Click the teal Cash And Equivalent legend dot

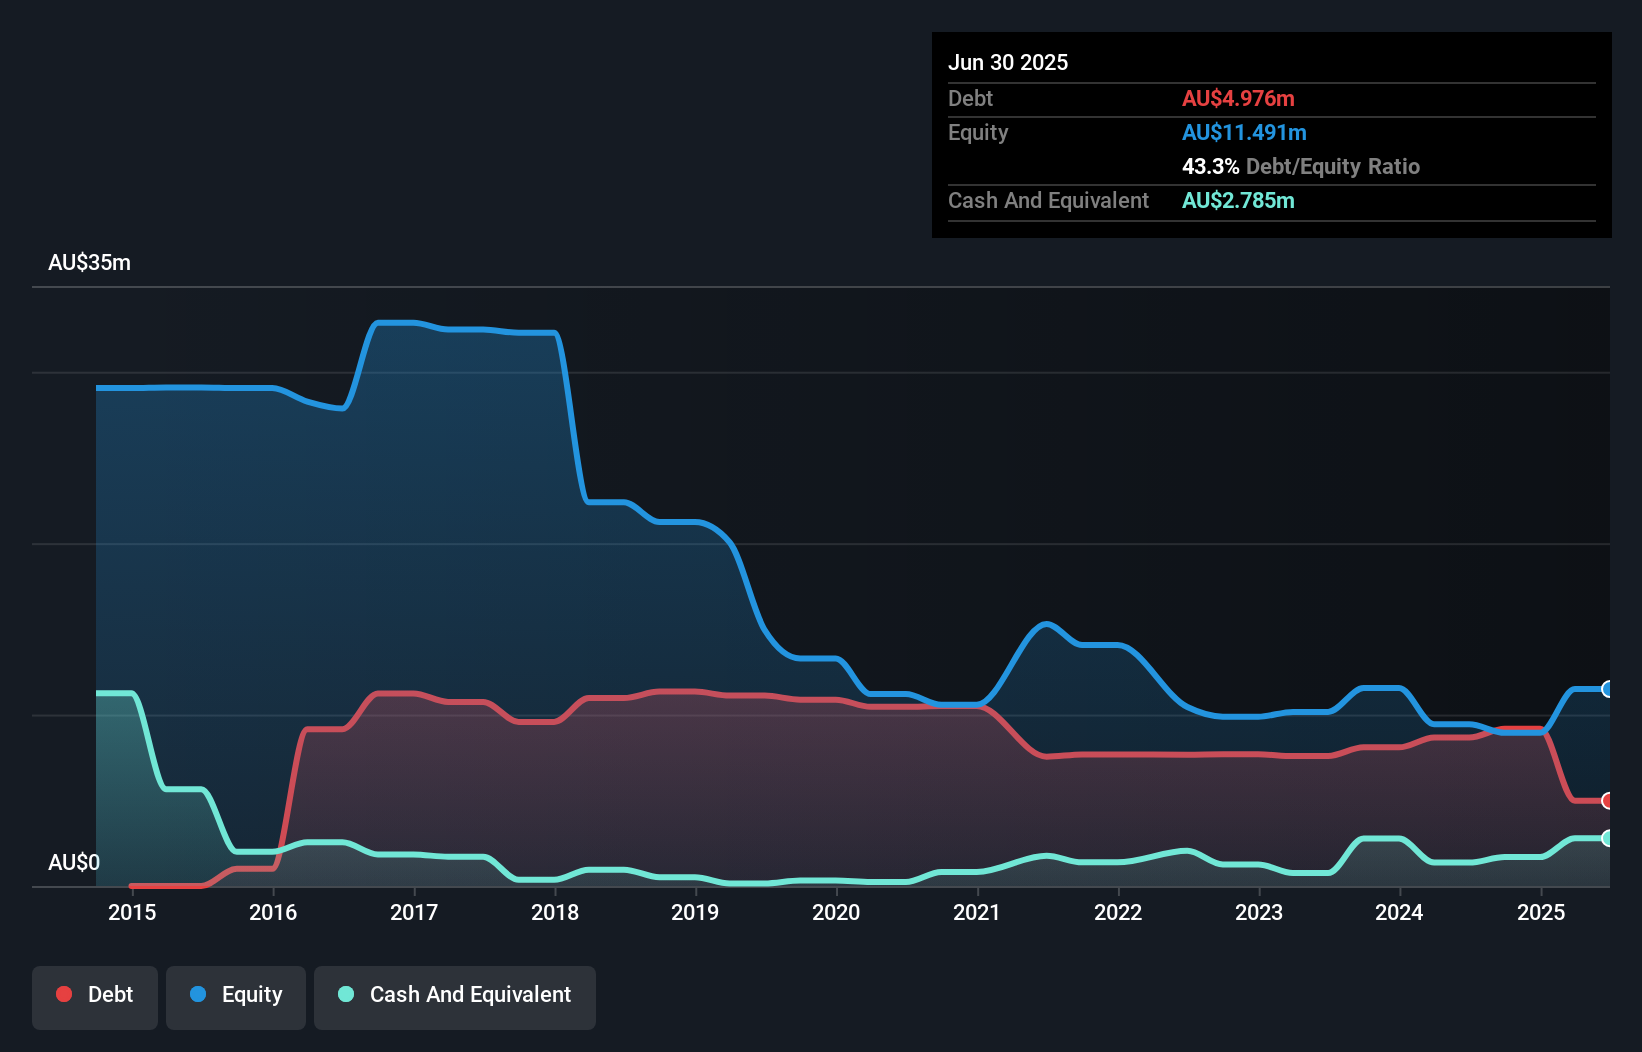346,994
